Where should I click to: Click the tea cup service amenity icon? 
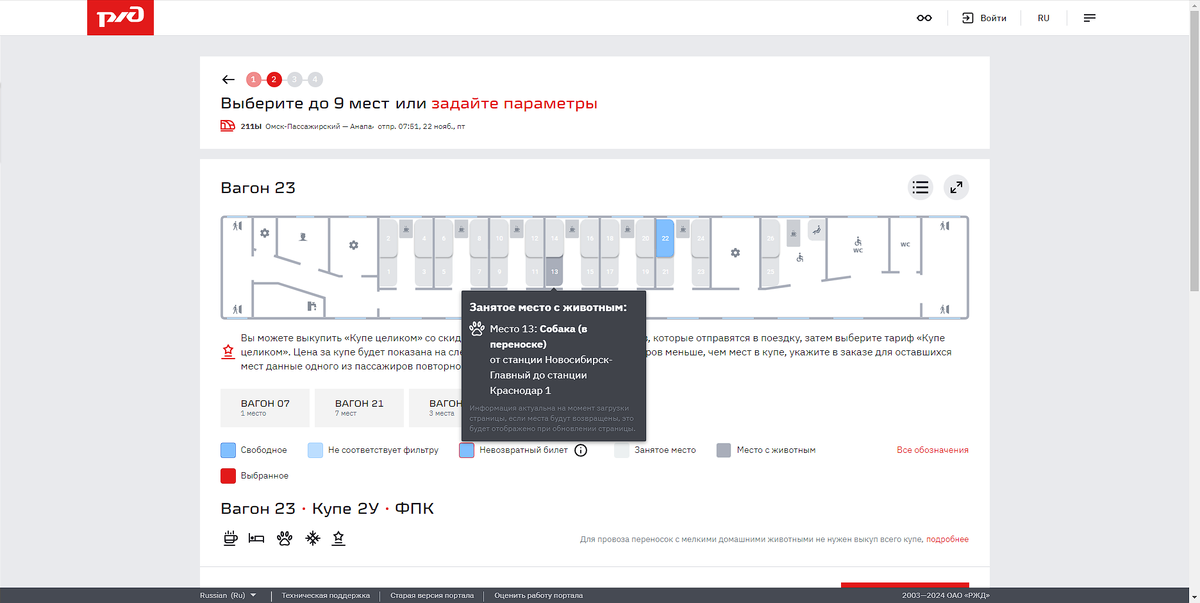tap(231, 538)
